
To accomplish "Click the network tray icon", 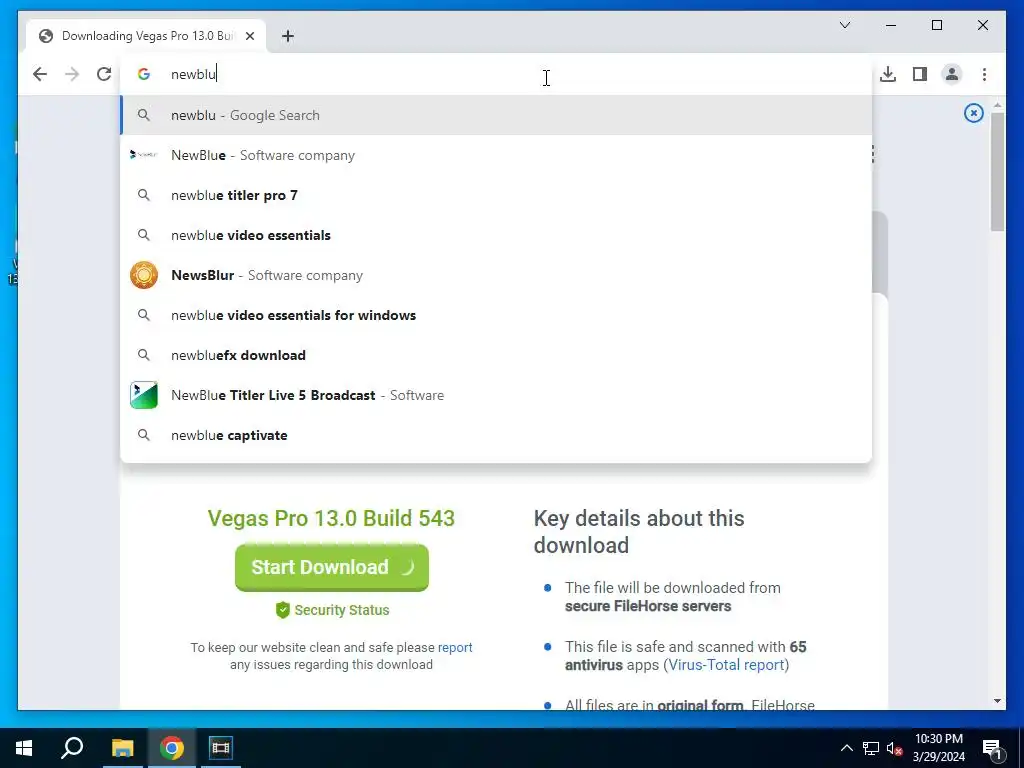I will (871, 748).
